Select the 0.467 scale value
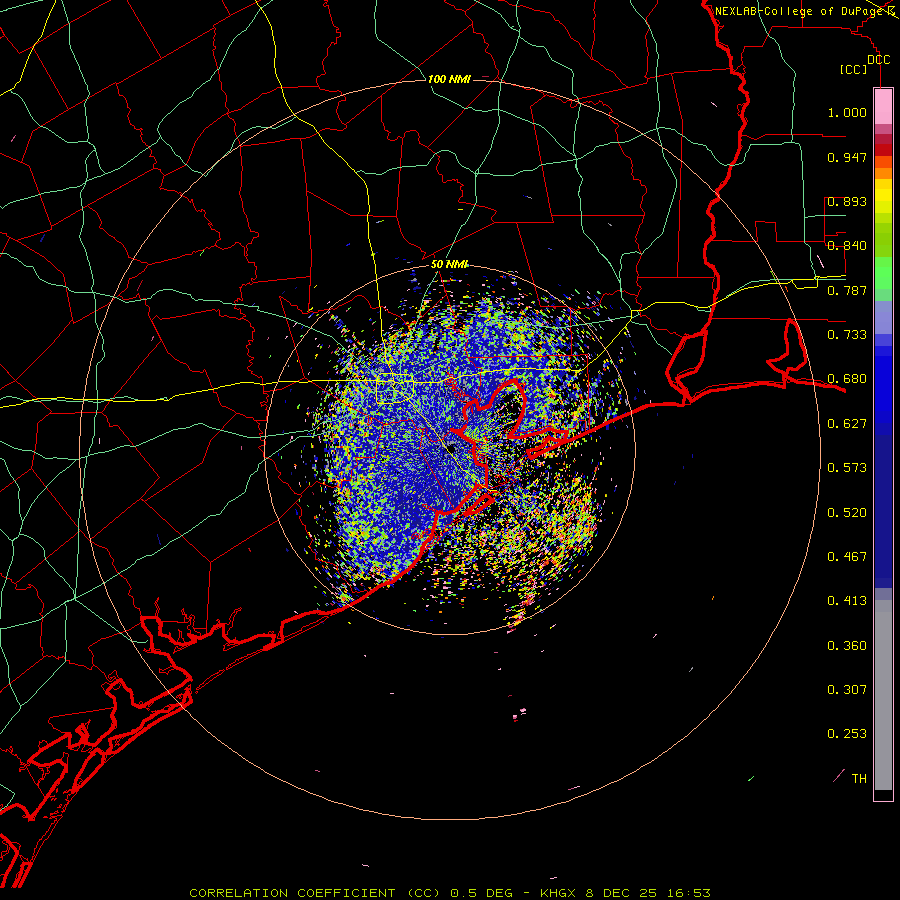This screenshot has width=900, height=900. (847, 557)
